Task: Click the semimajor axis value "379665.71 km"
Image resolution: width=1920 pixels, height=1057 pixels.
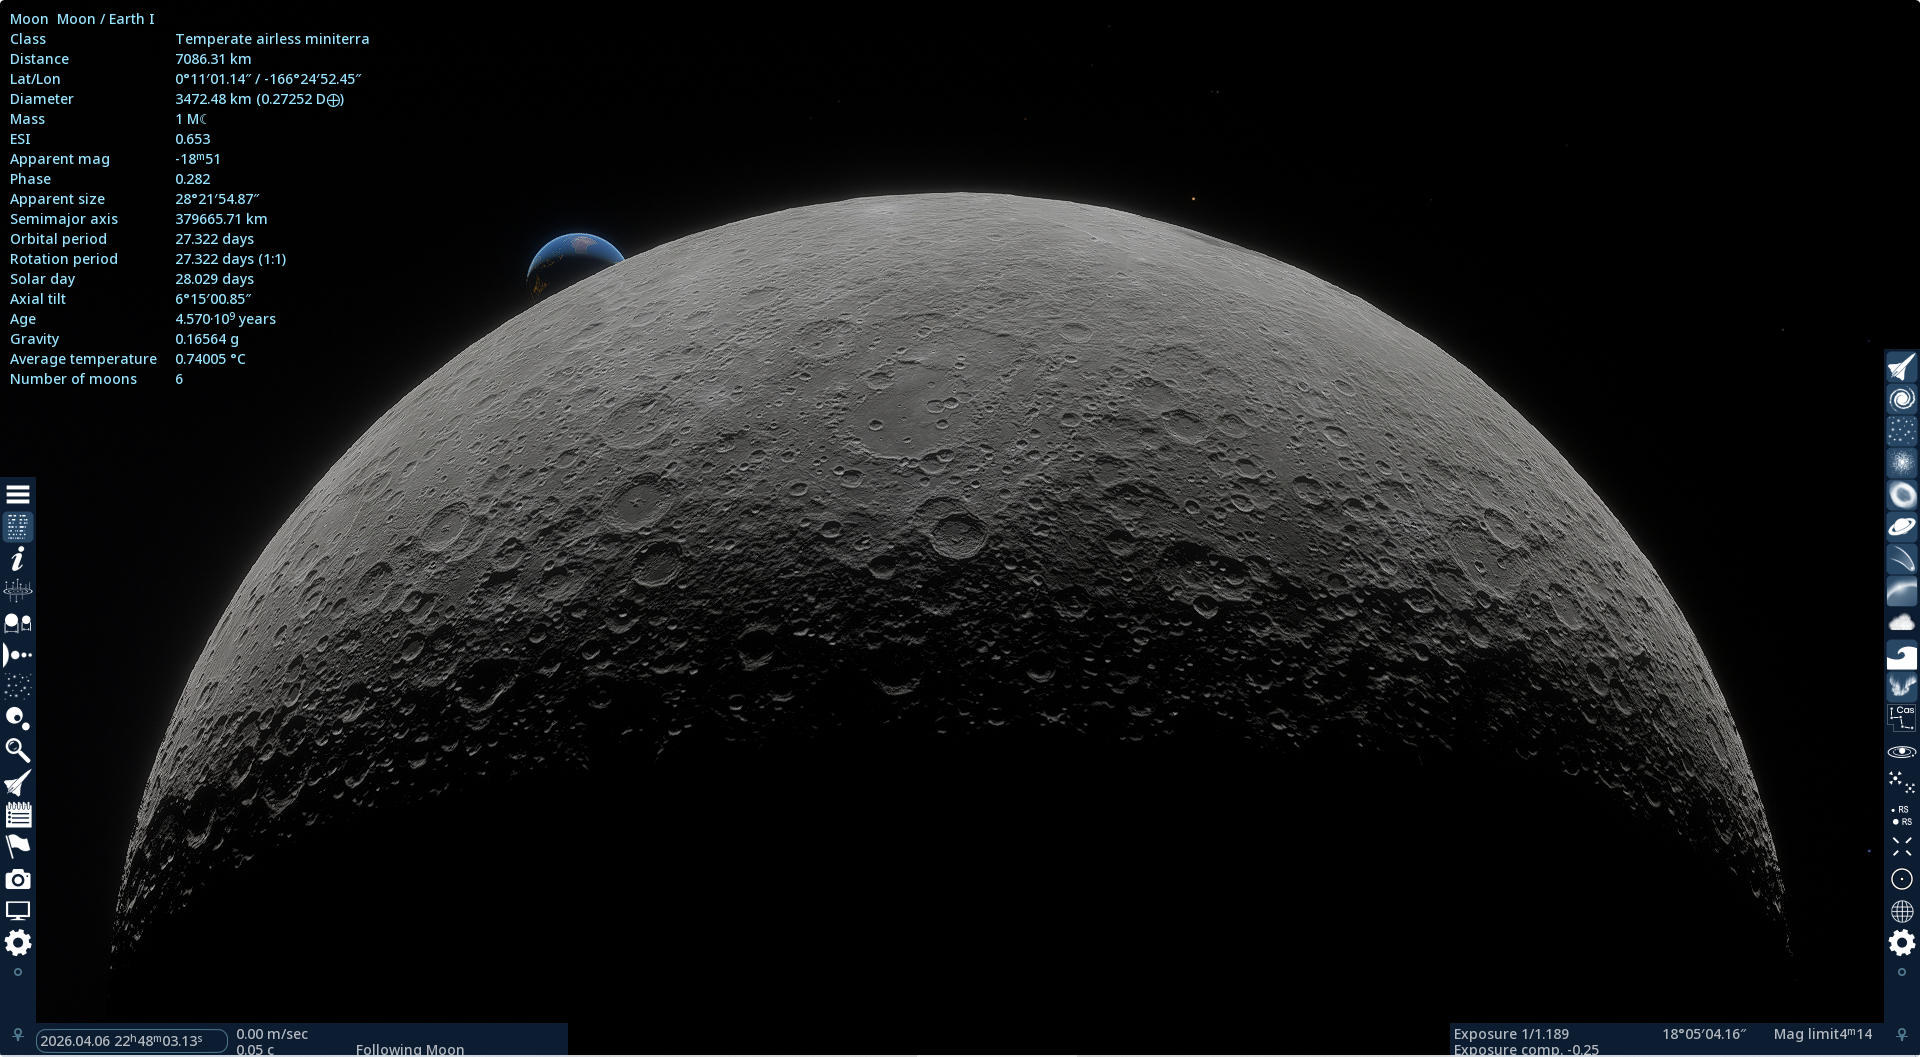Action: coord(221,219)
